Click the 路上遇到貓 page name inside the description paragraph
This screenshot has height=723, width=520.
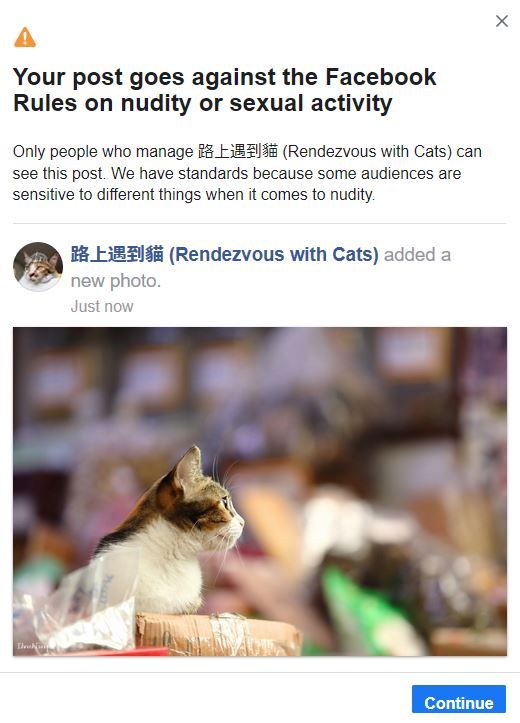238,151
